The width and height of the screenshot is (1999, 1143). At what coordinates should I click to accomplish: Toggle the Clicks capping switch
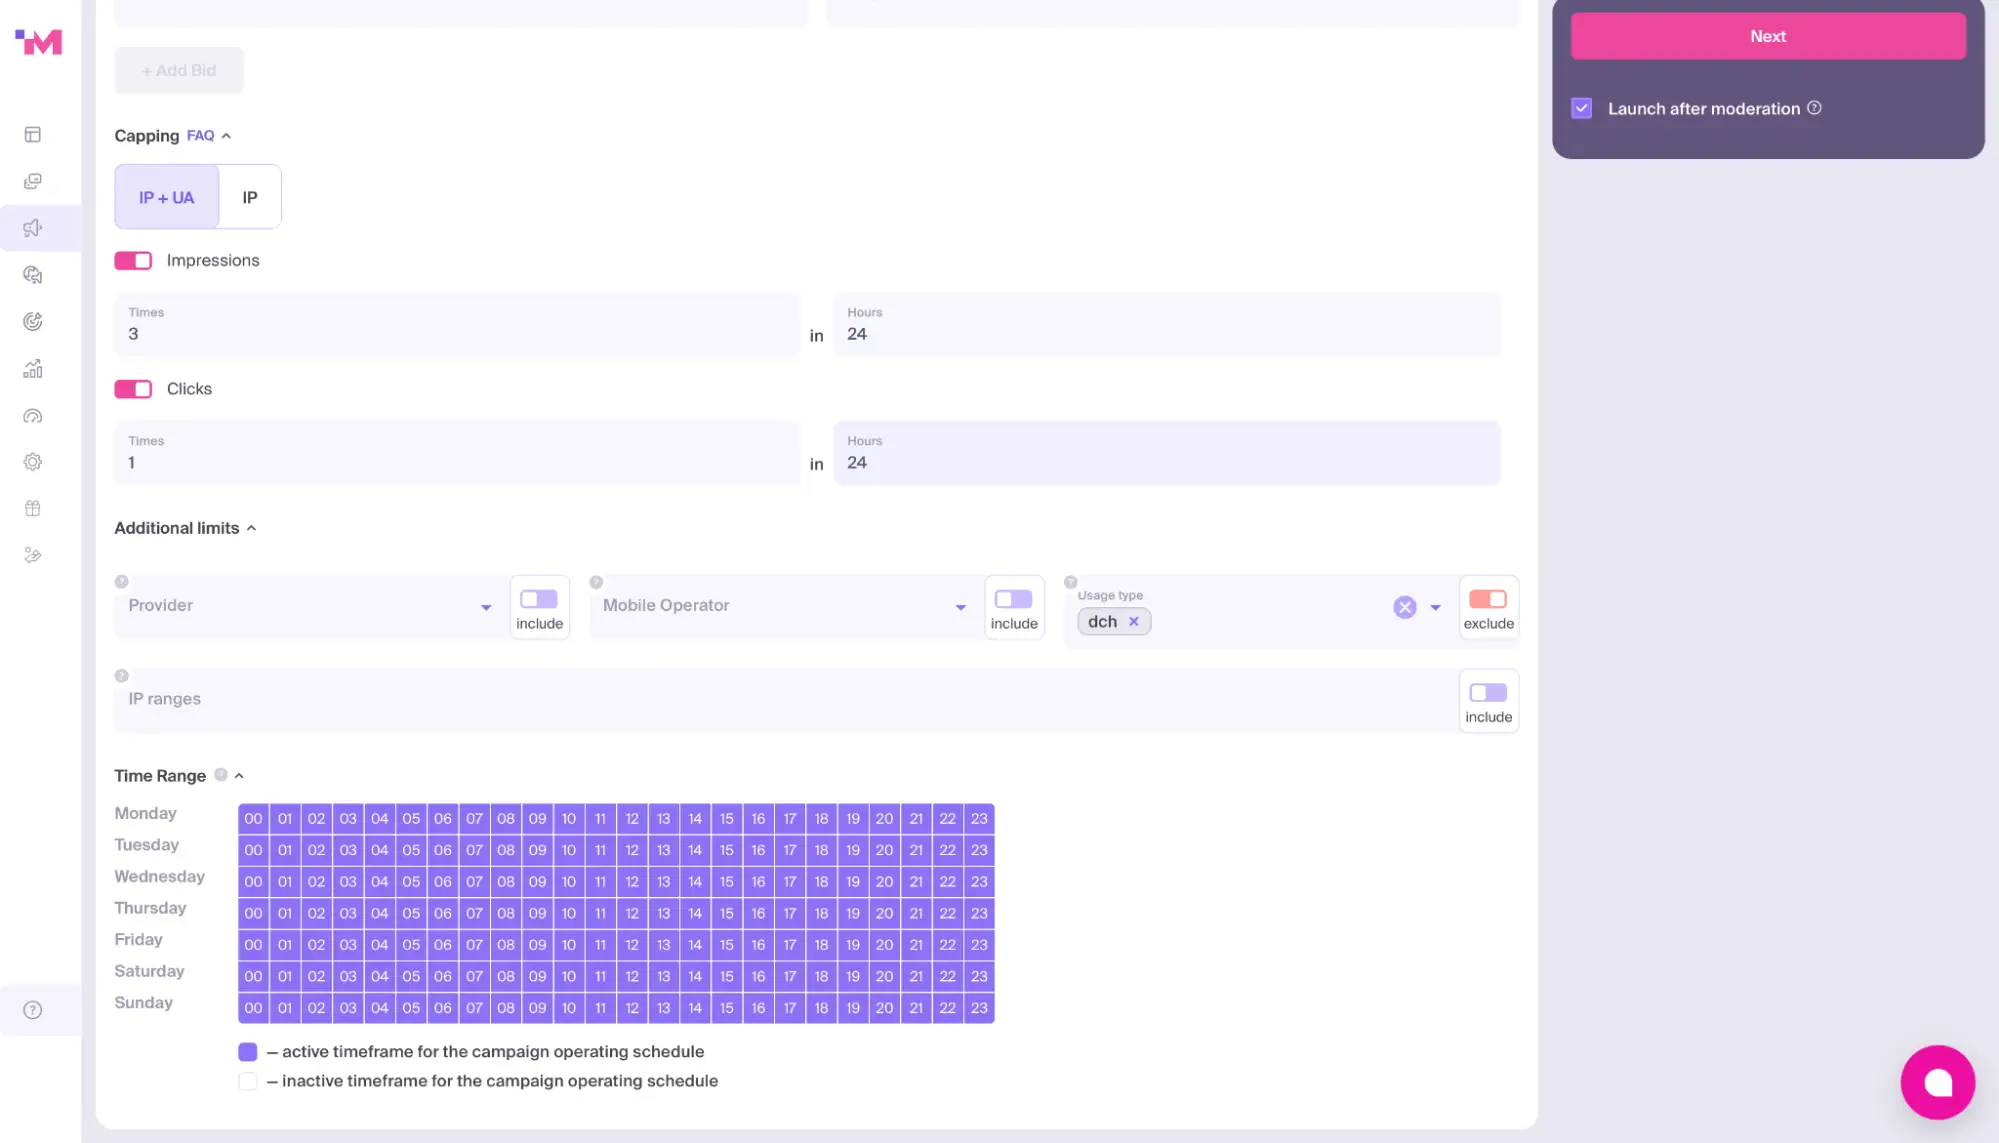coord(133,389)
